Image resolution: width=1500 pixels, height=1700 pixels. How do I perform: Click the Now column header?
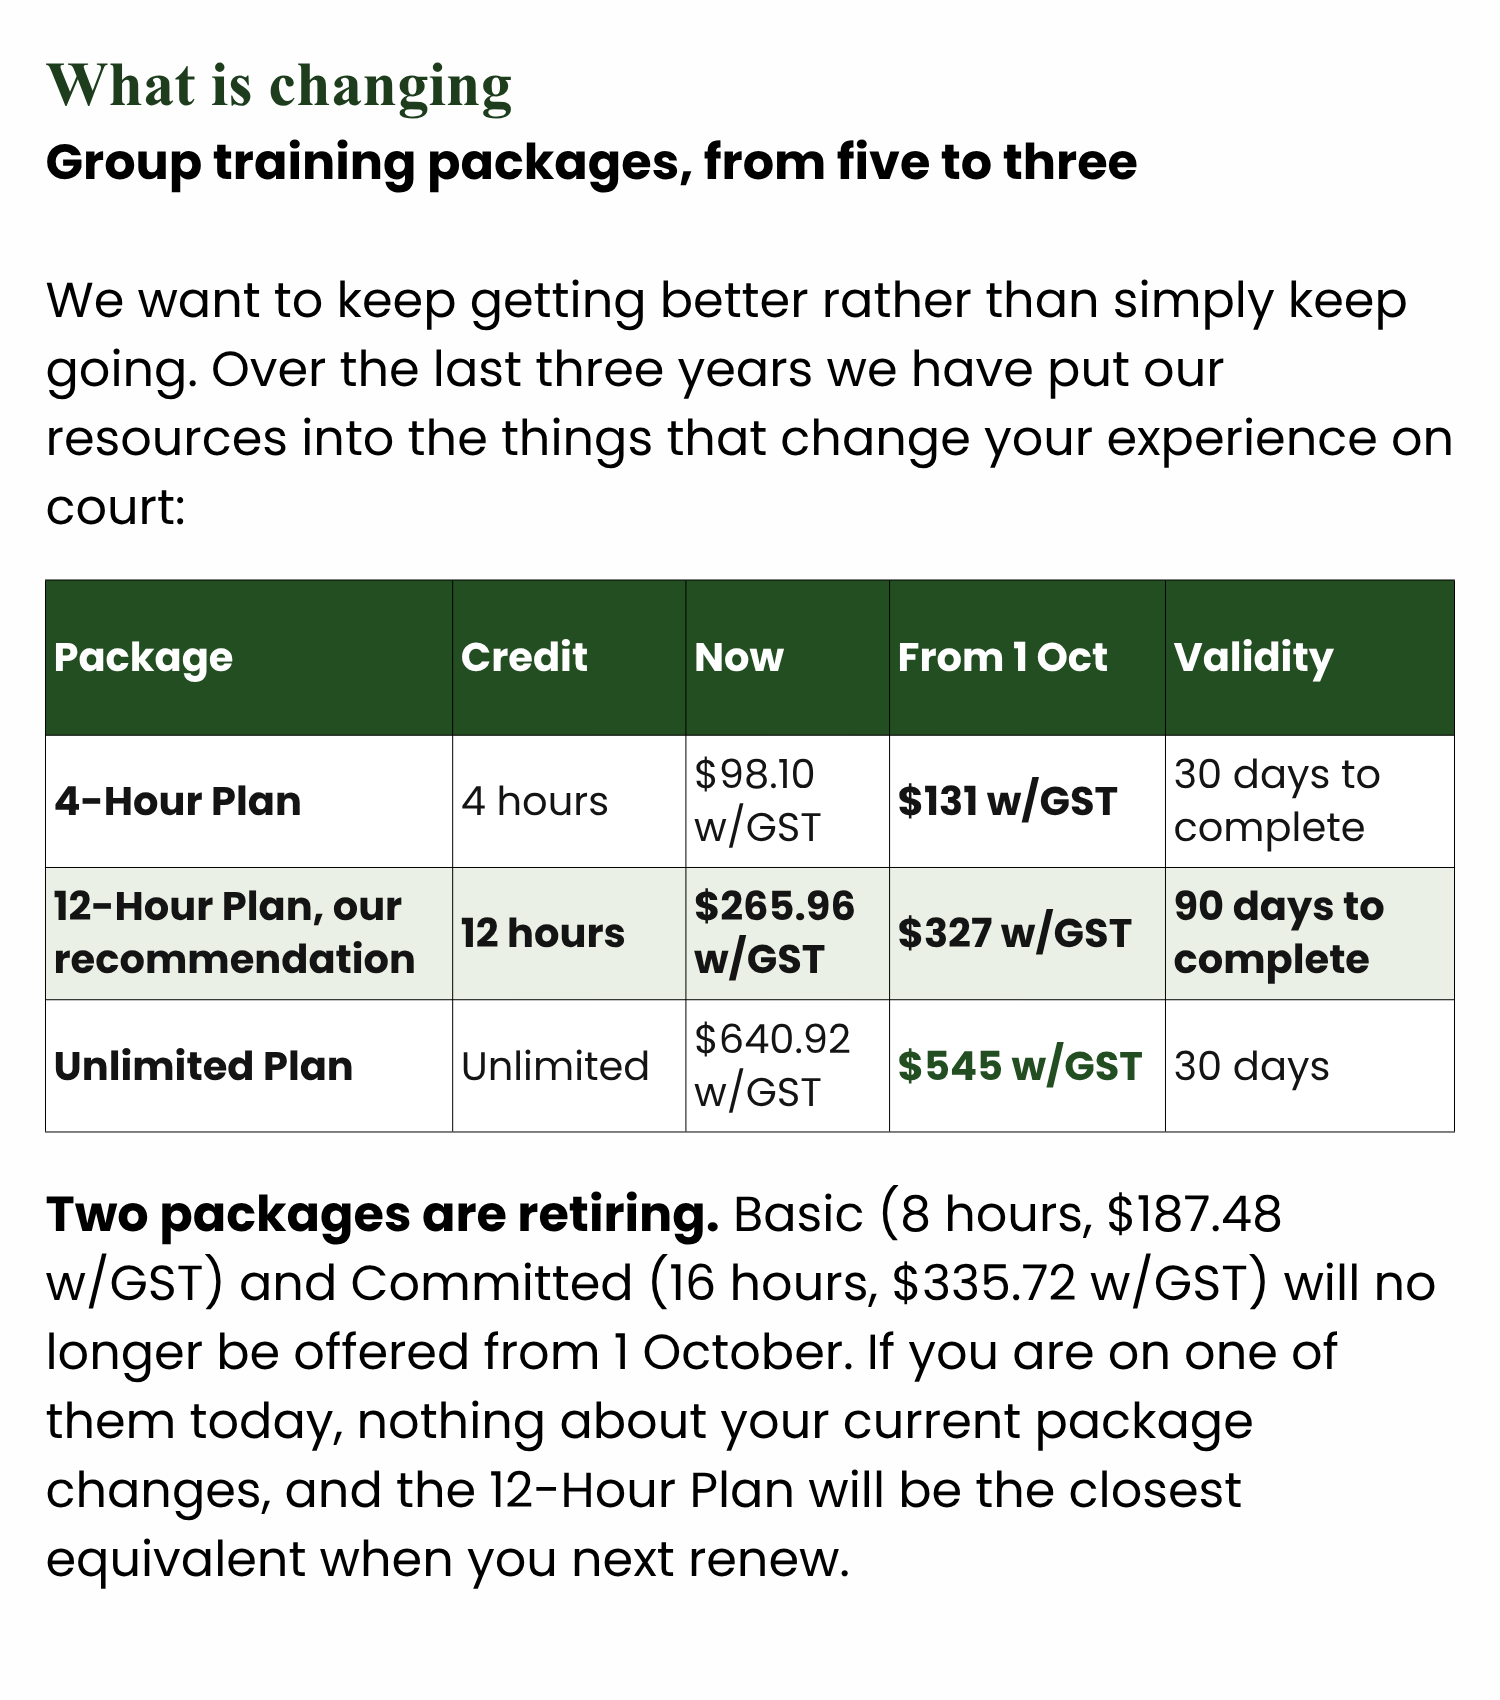click(739, 657)
